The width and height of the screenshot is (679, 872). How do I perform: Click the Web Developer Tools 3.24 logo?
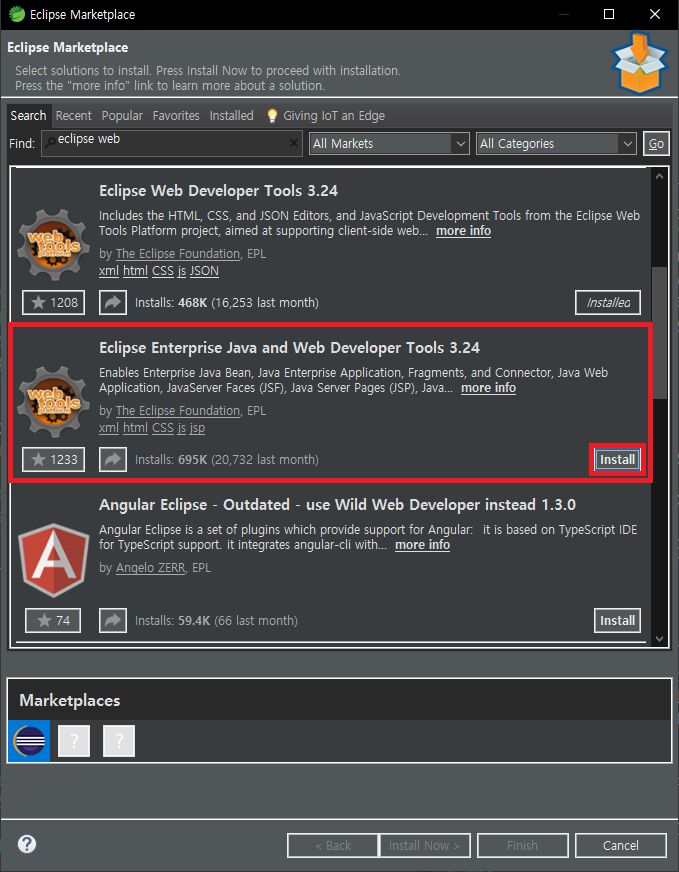(53, 245)
